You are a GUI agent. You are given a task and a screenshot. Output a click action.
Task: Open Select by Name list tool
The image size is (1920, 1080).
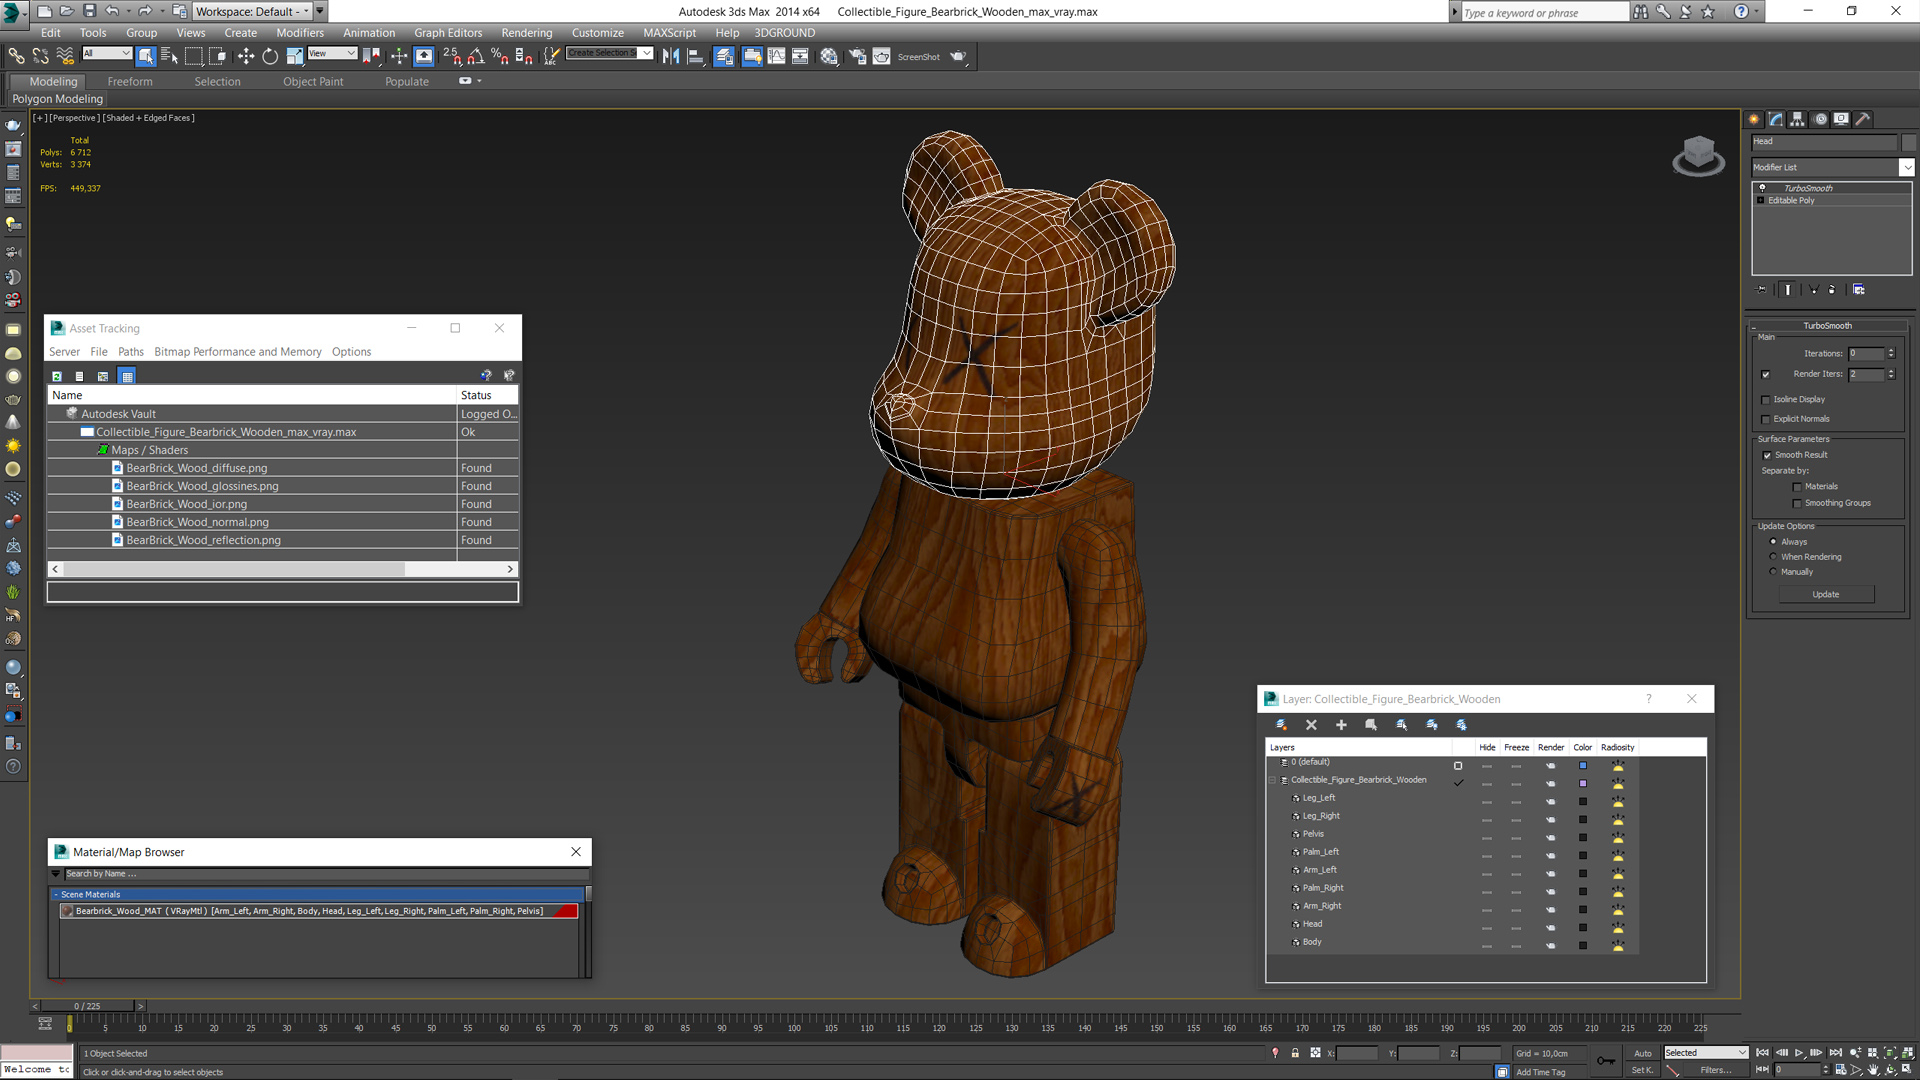tap(169, 56)
